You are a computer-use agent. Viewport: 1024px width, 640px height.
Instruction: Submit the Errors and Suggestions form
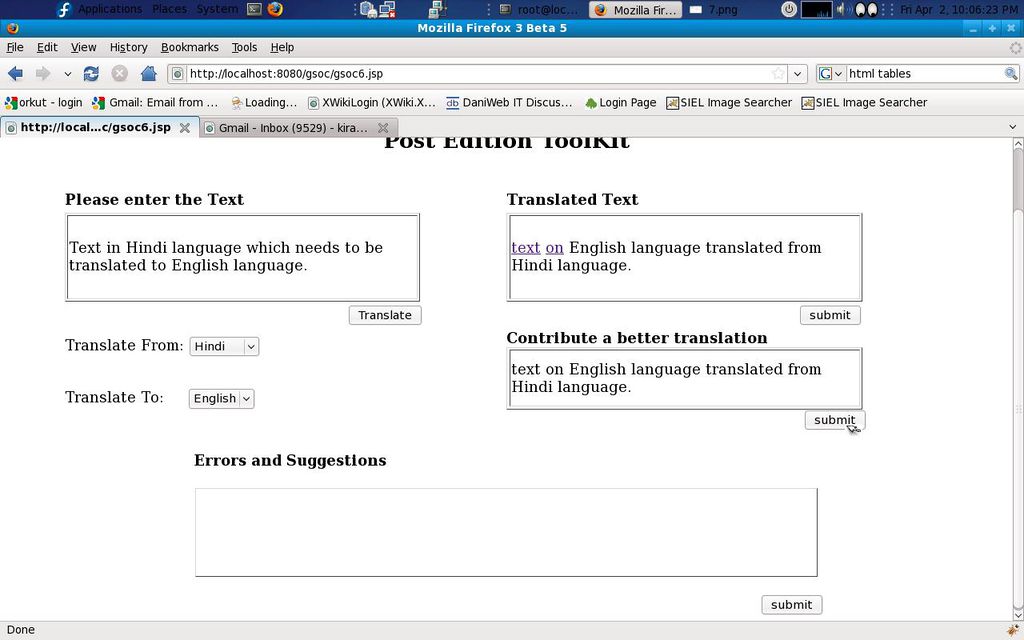coord(791,604)
